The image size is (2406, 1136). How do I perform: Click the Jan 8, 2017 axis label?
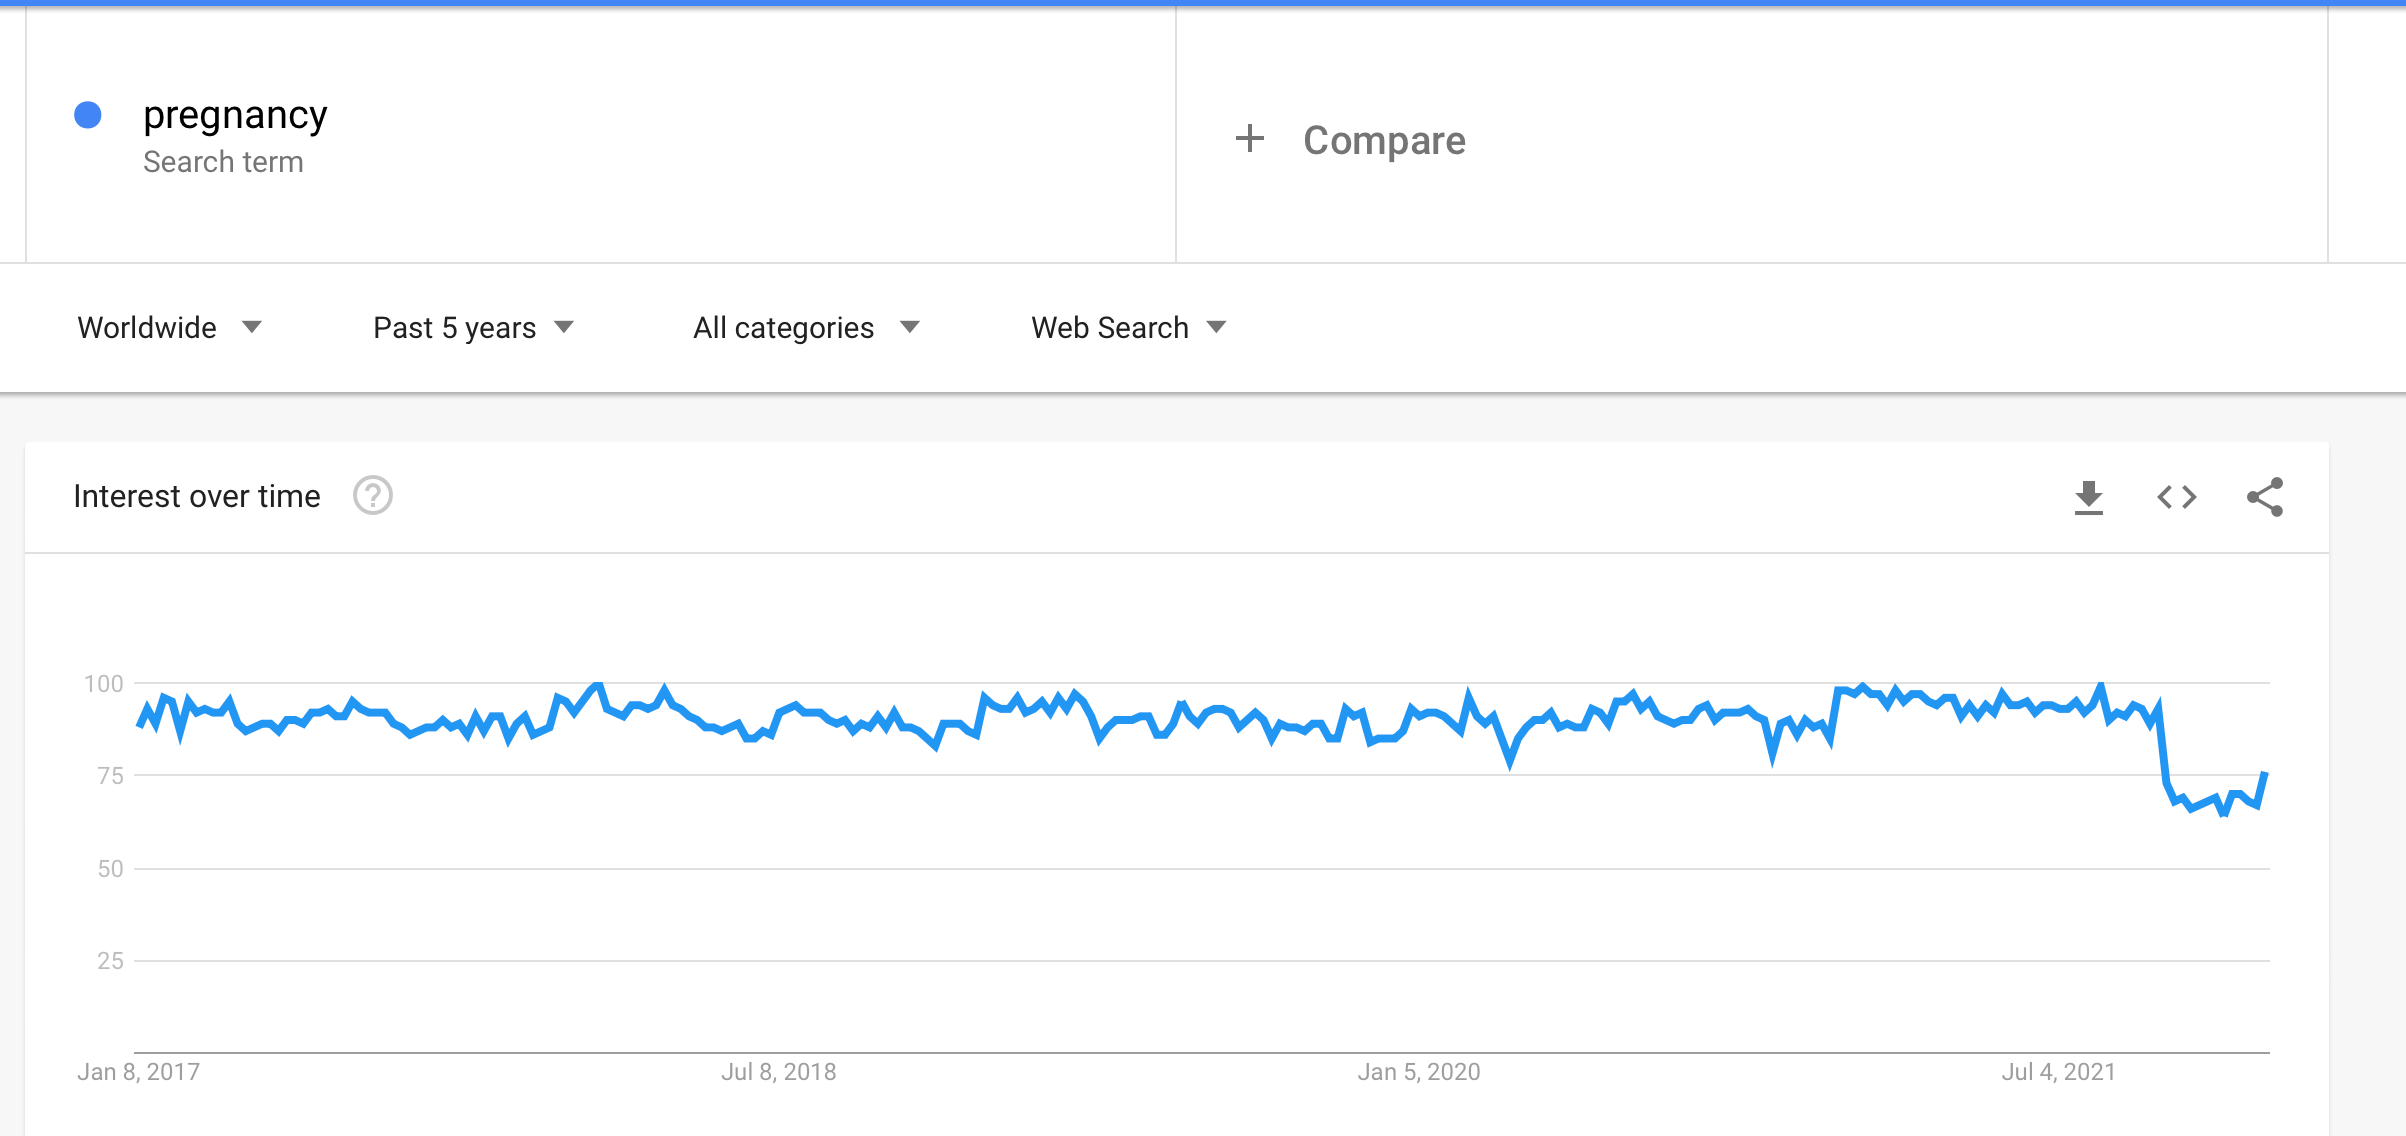[x=139, y=1072]
